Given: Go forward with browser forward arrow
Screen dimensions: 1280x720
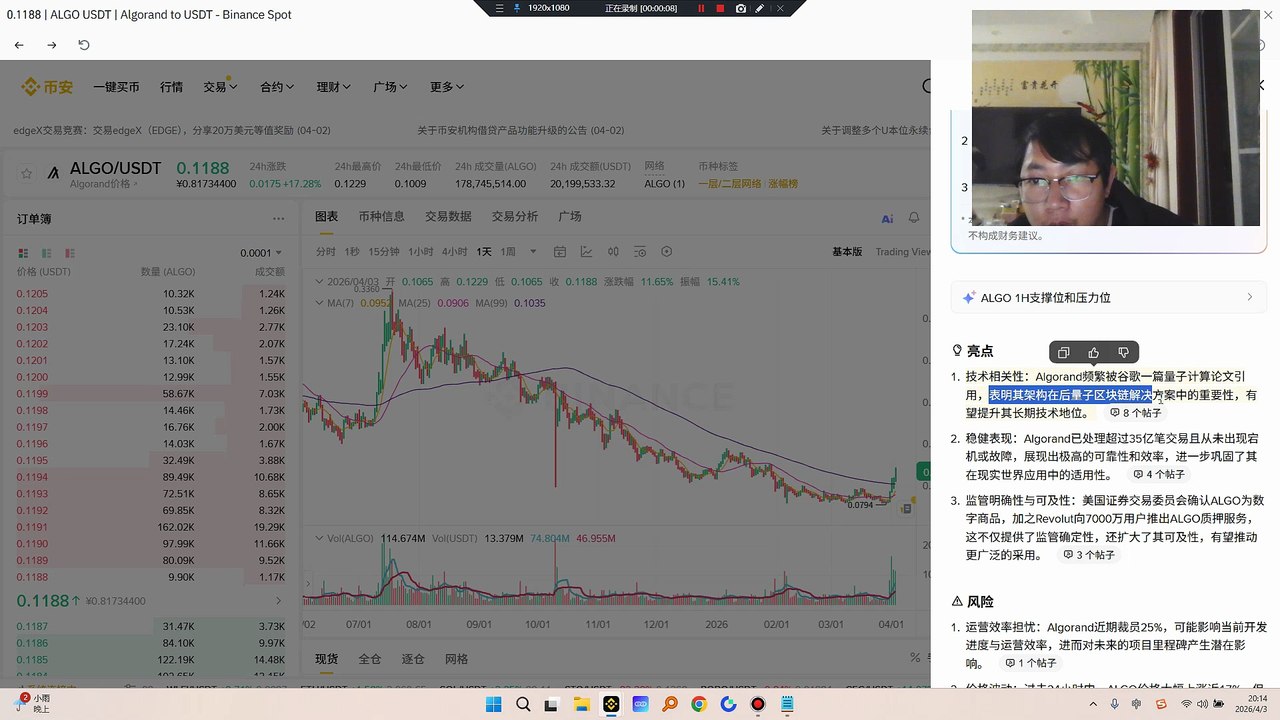Looking at the screenshot, I should click(x=51, y=45).
